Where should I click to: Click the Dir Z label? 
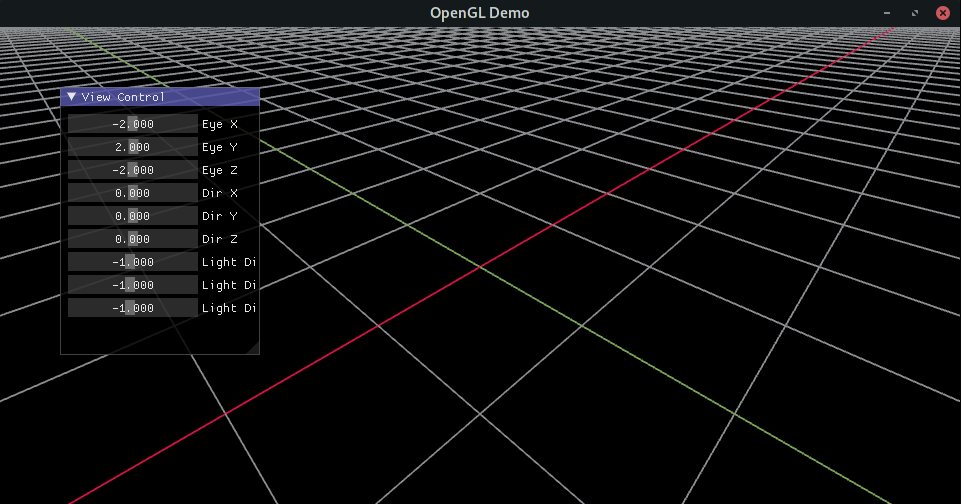[x=219, y=239]
